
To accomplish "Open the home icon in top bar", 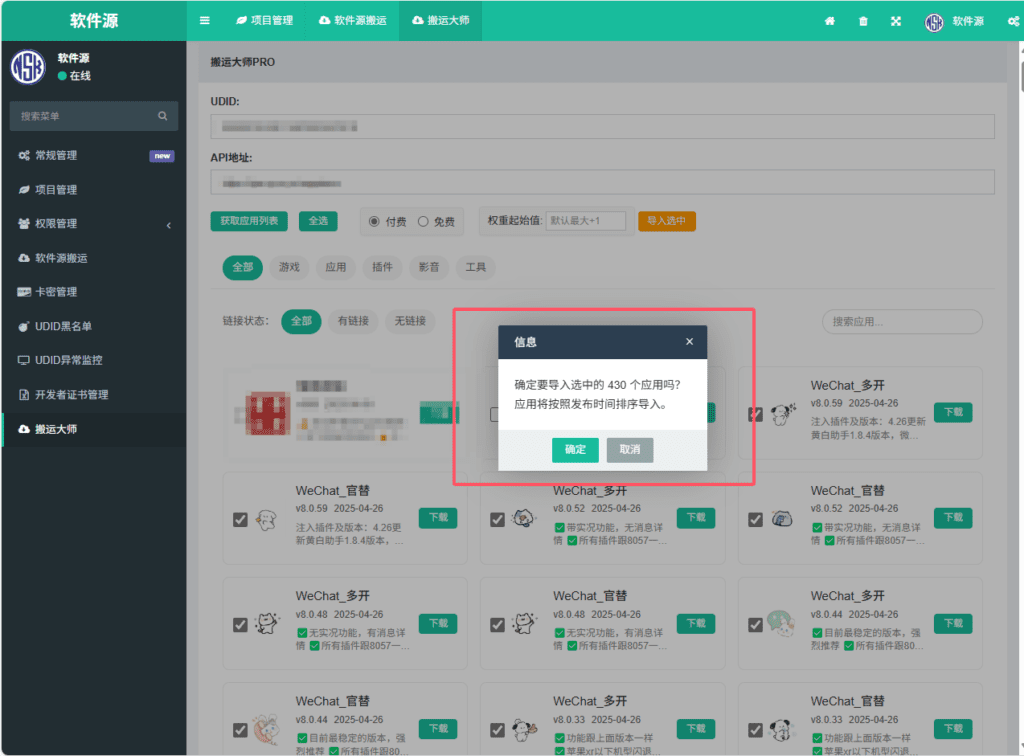I will tap(829, 21).
